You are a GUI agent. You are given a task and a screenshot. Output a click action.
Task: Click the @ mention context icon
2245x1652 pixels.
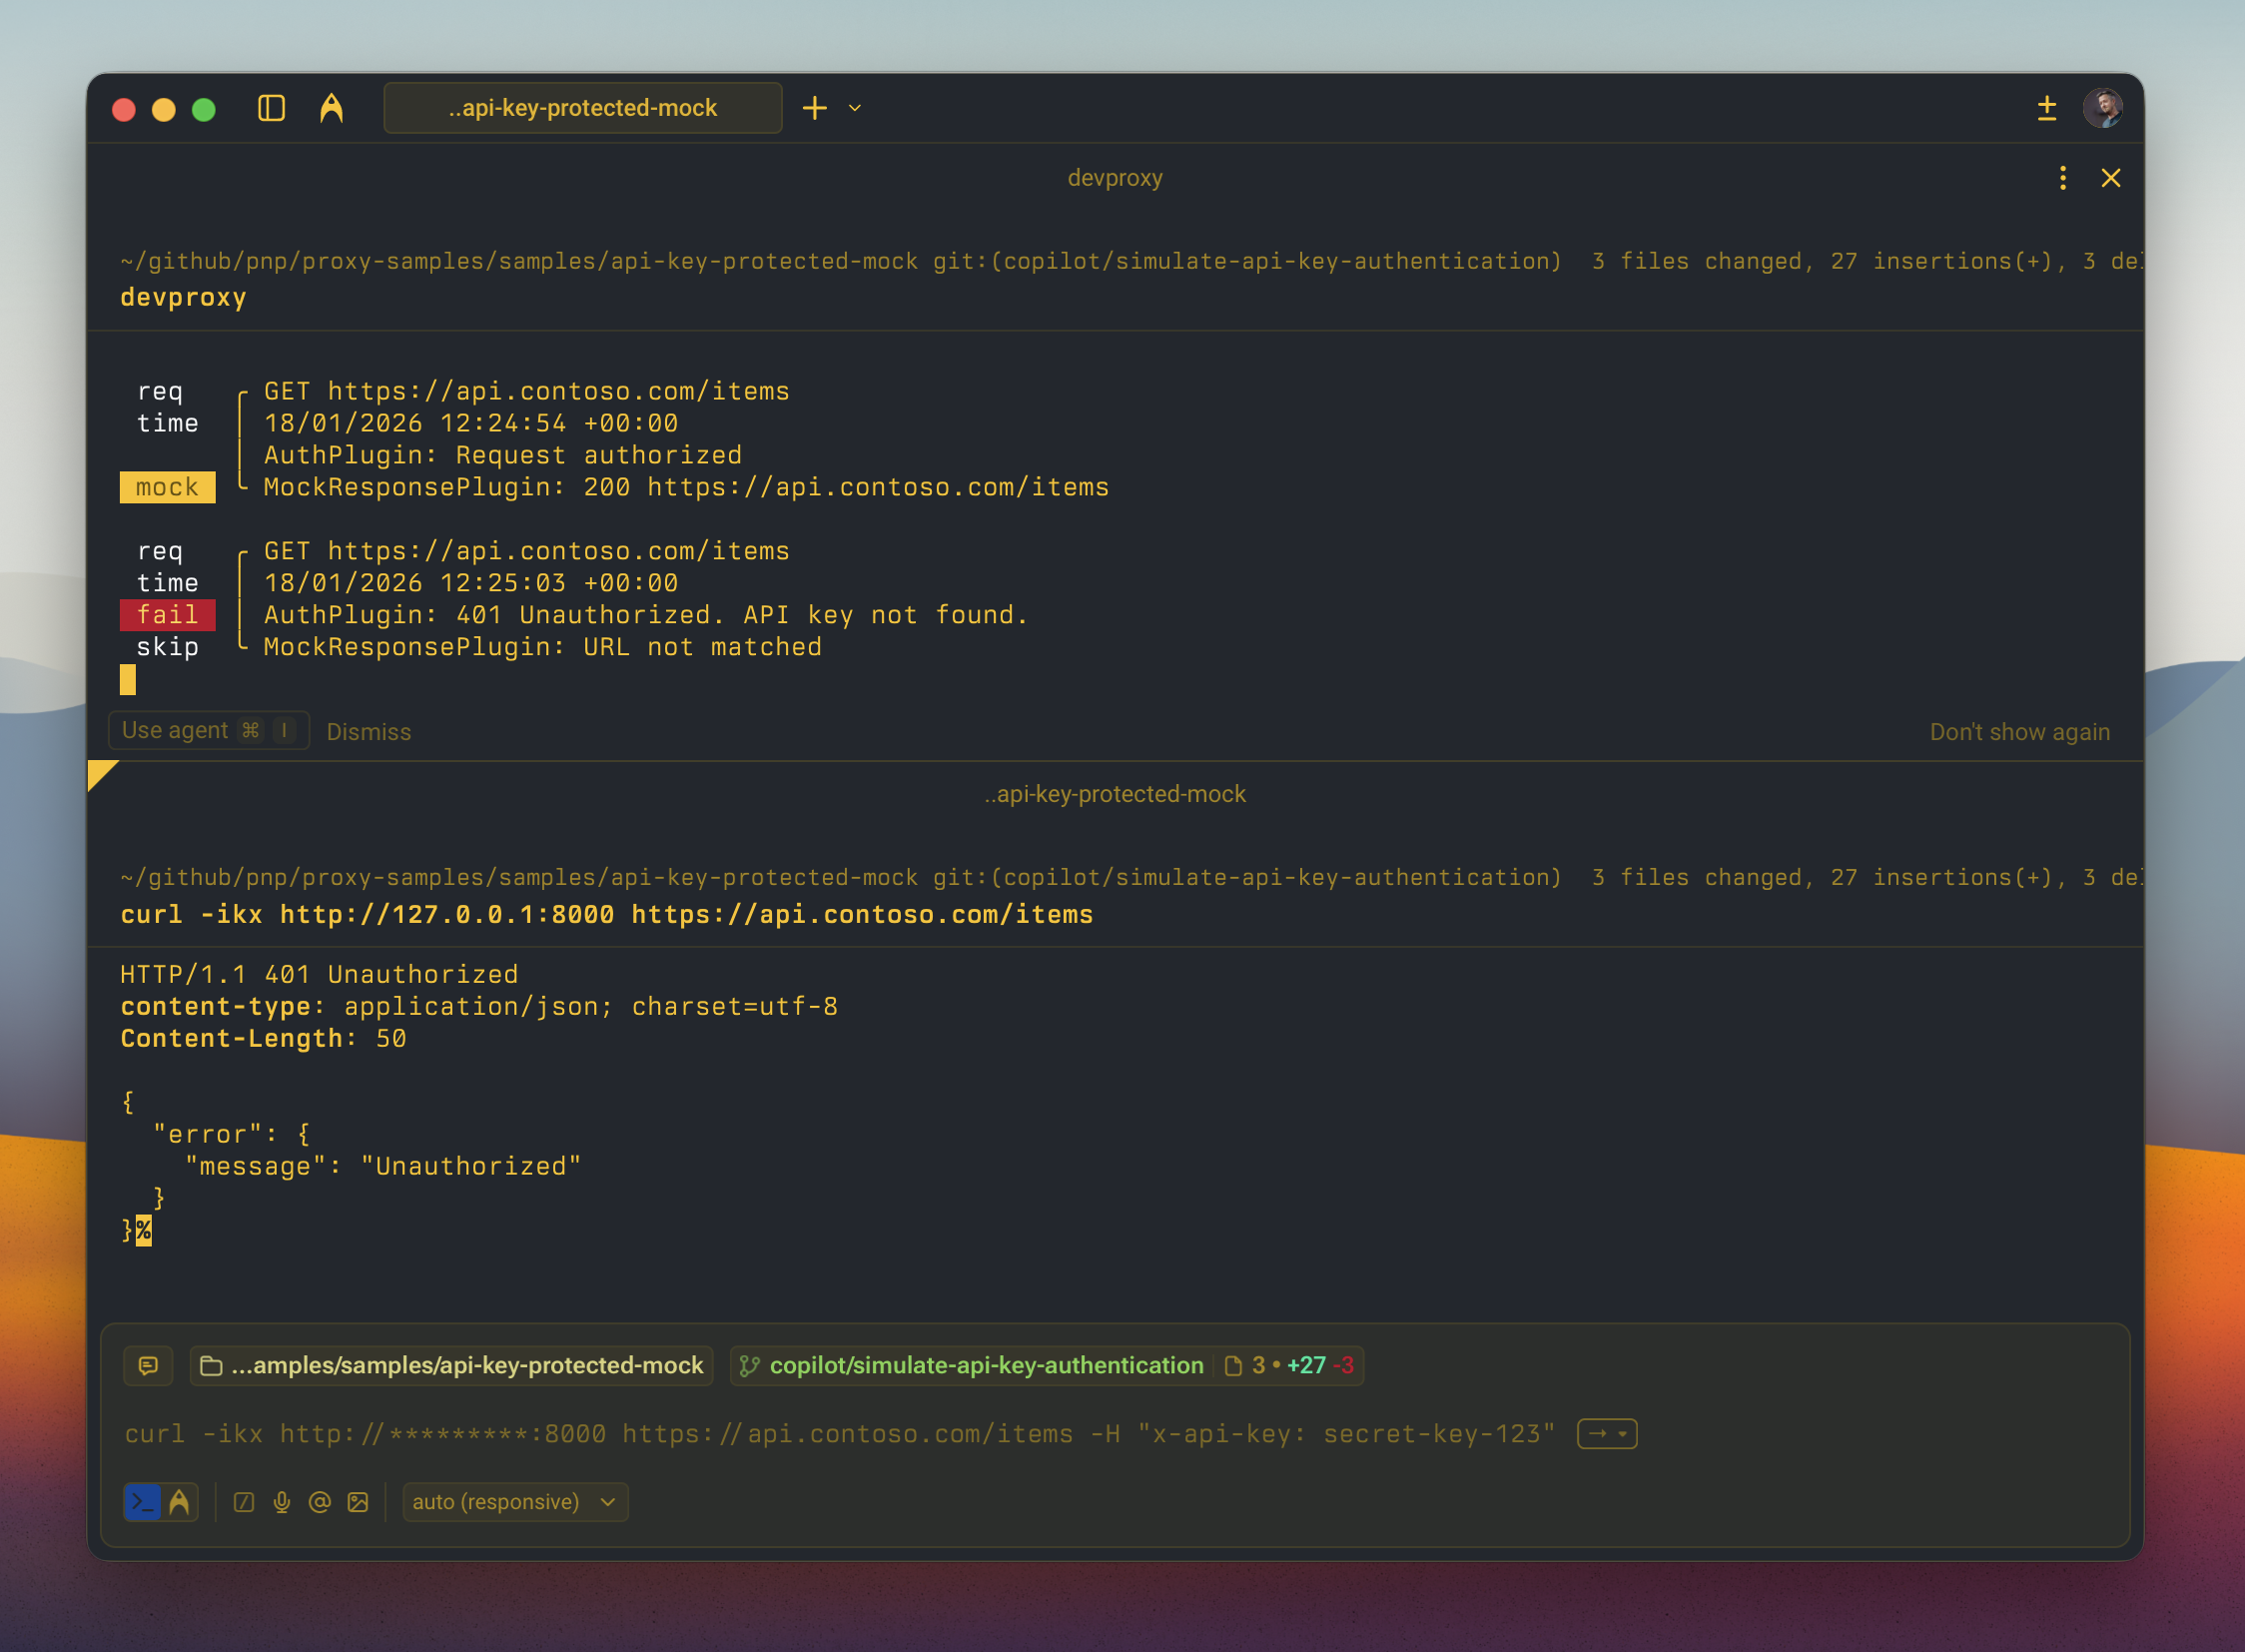pos(319,1501)
